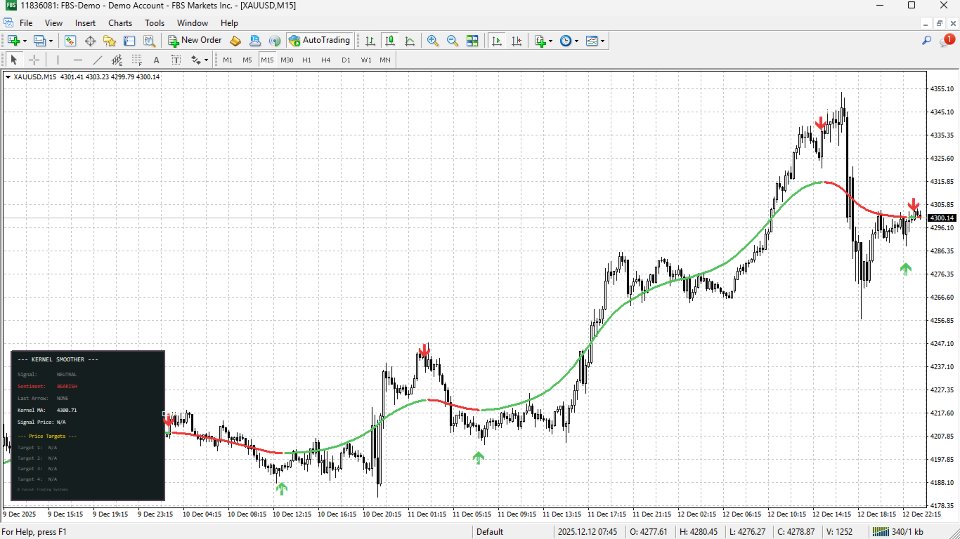Toggle the M15 timeframe button

coord(267,60)
